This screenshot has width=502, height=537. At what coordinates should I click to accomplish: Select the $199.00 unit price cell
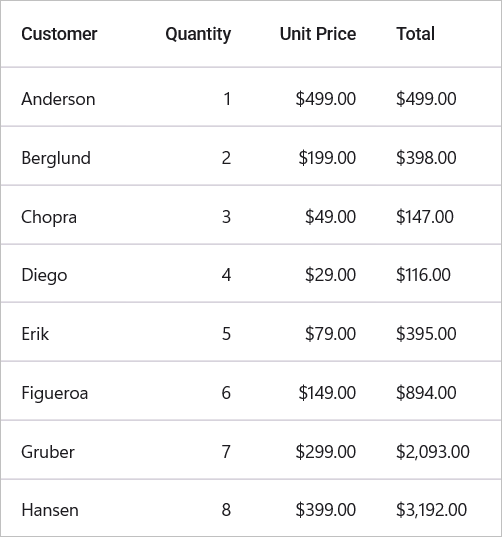[x=327, y=158]
